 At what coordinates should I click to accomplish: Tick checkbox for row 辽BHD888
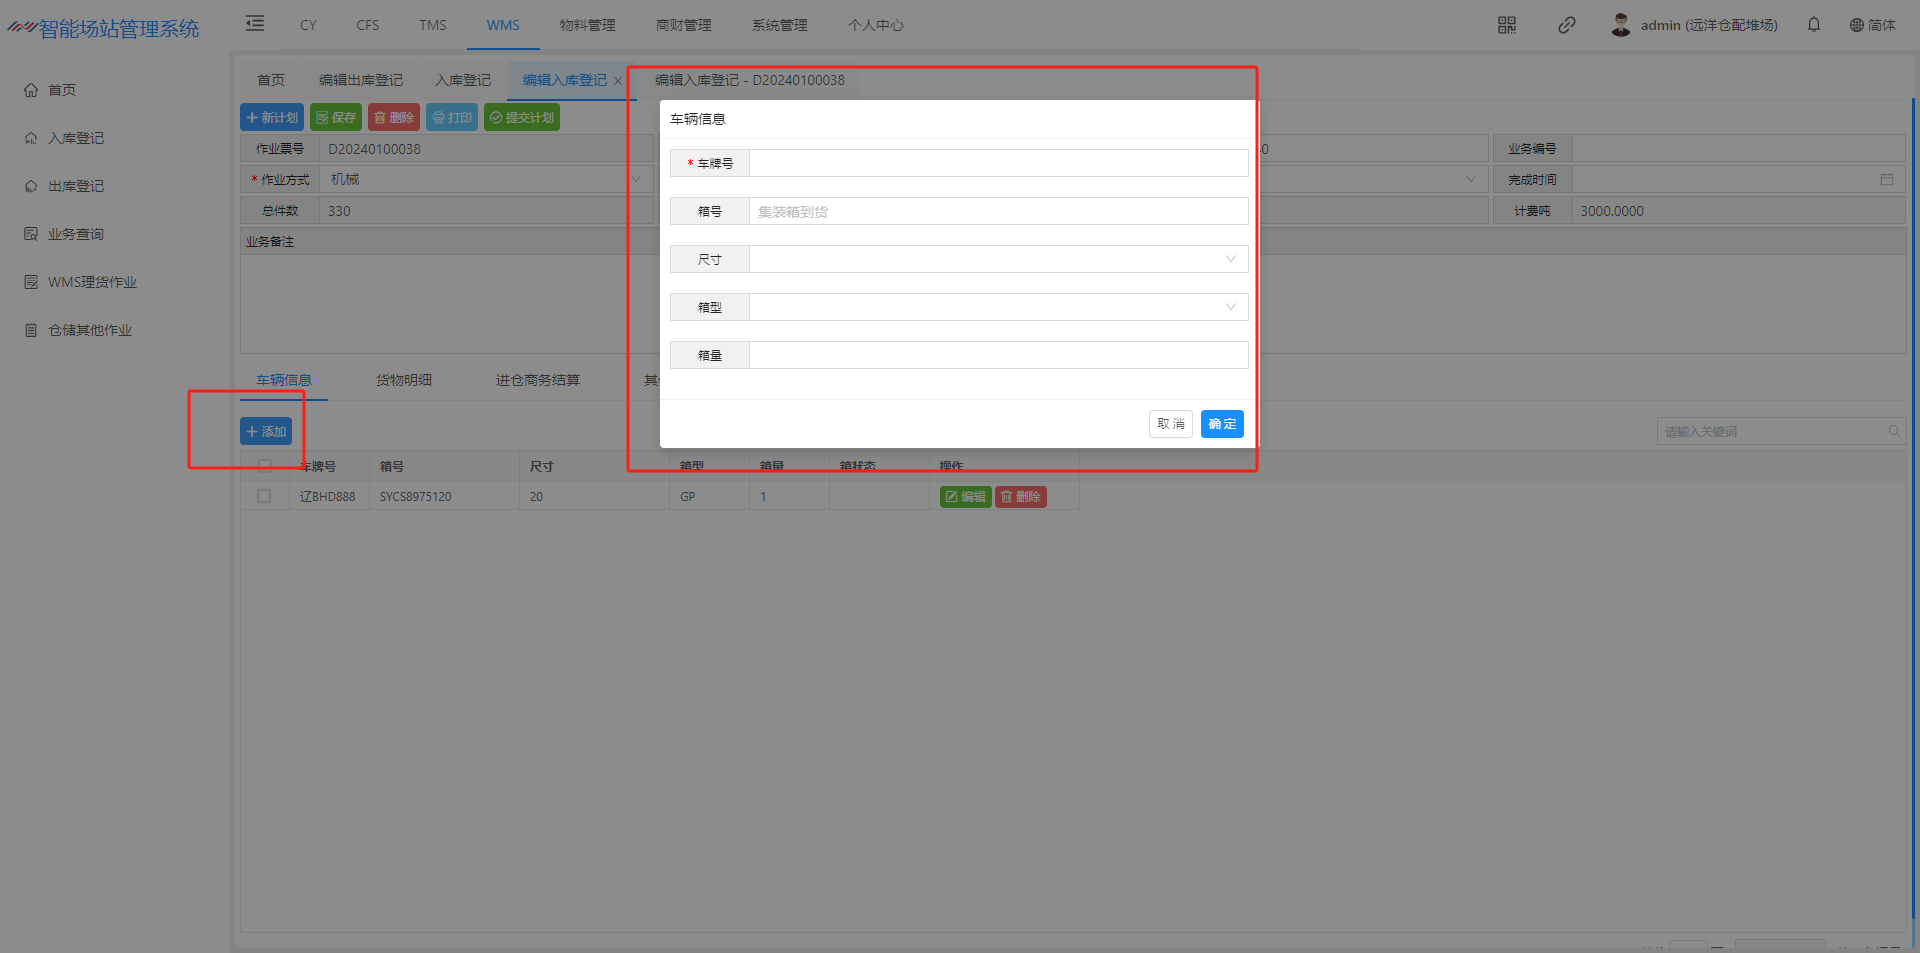[264, 496]
